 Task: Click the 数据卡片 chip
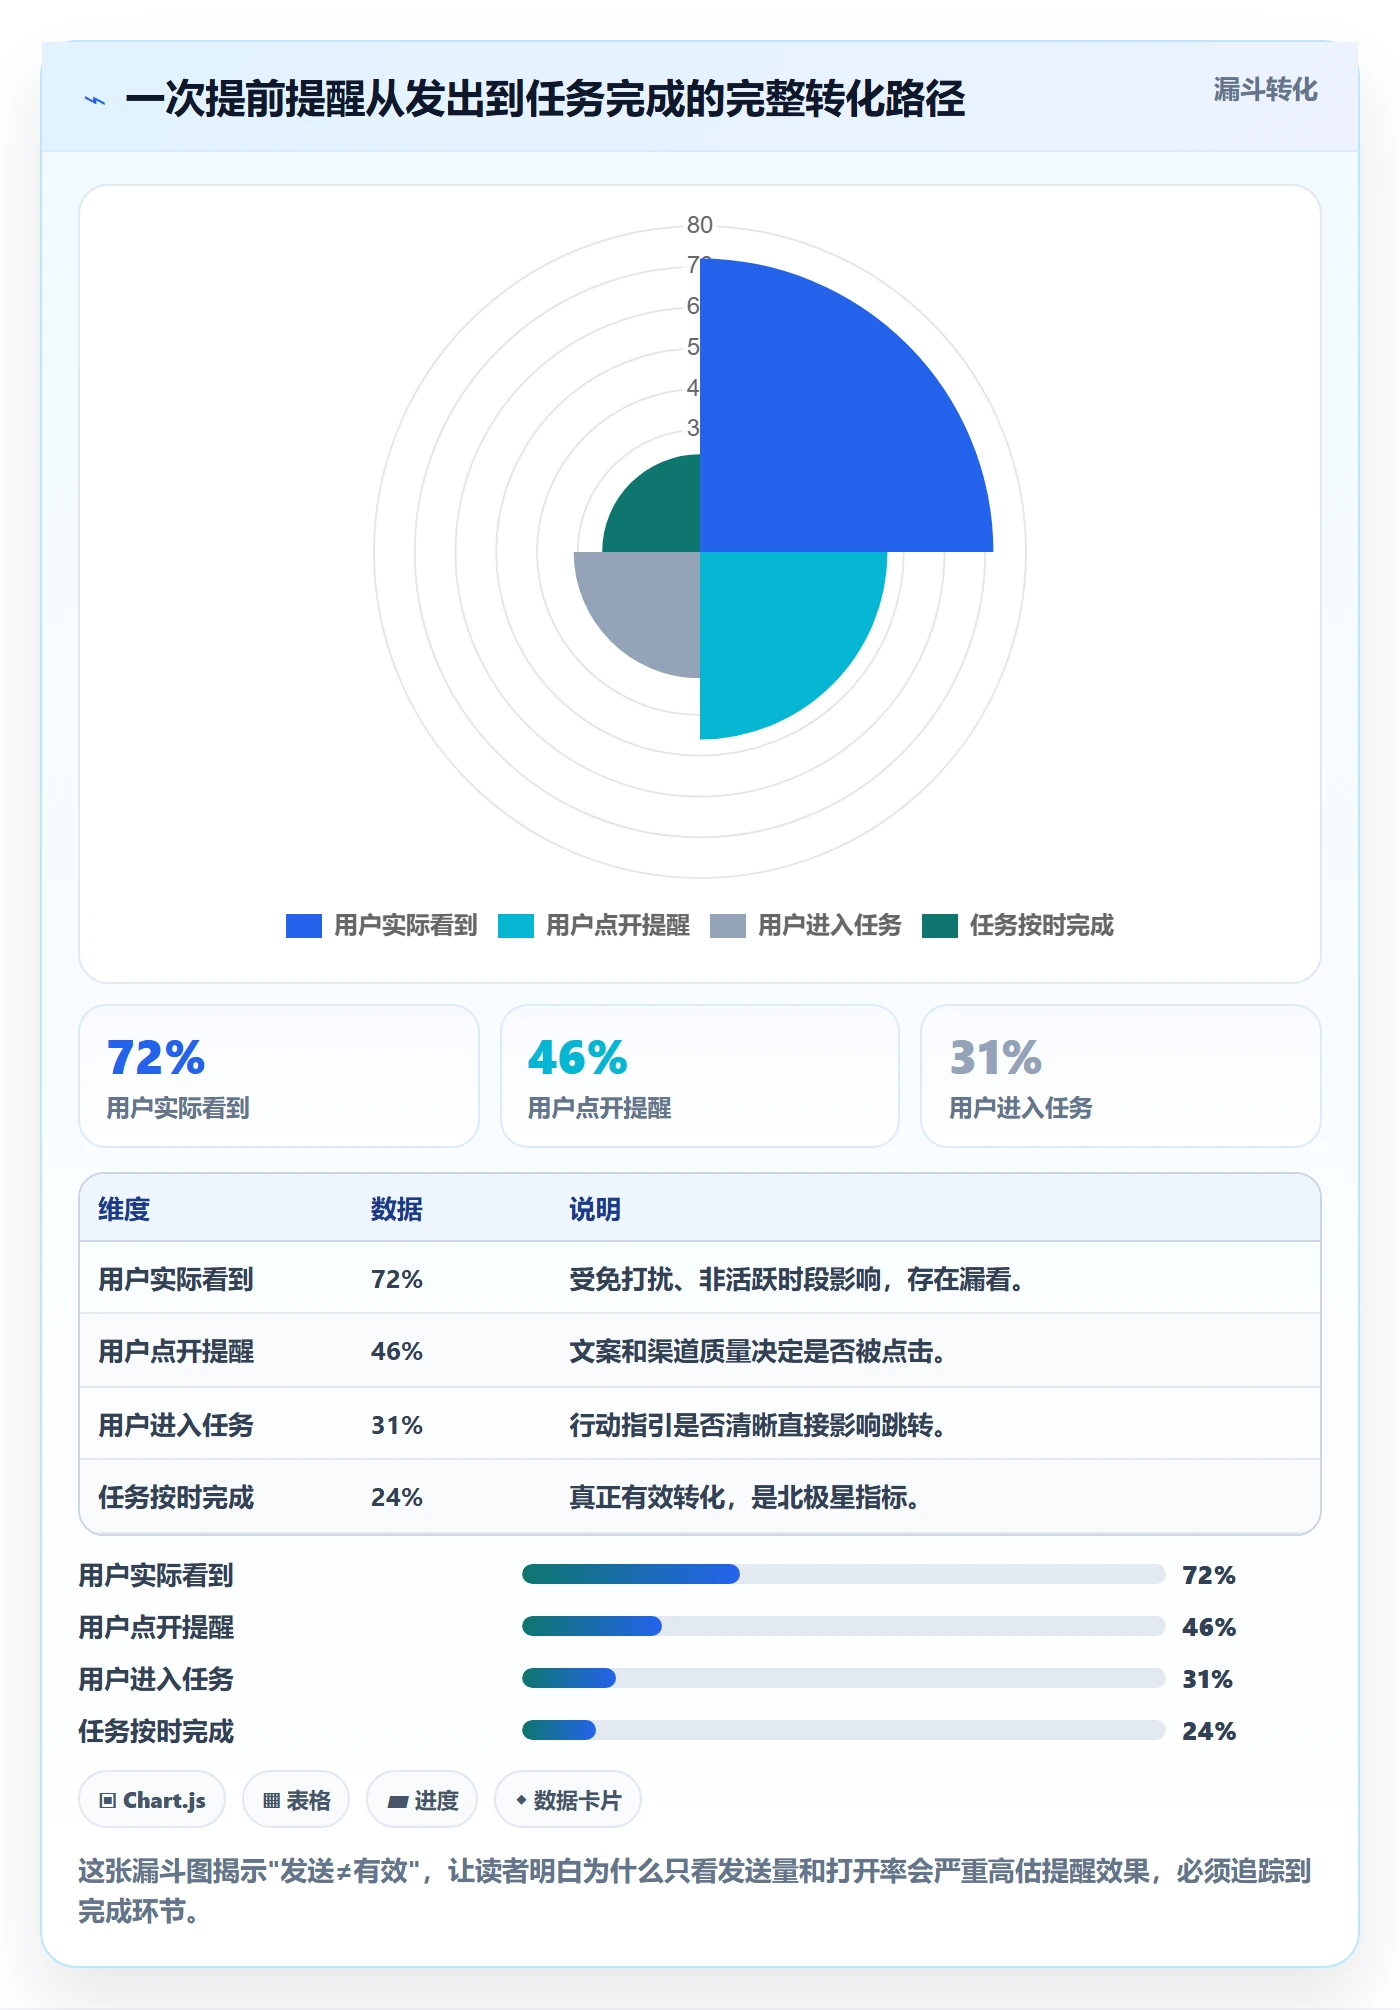point(568,1800)
